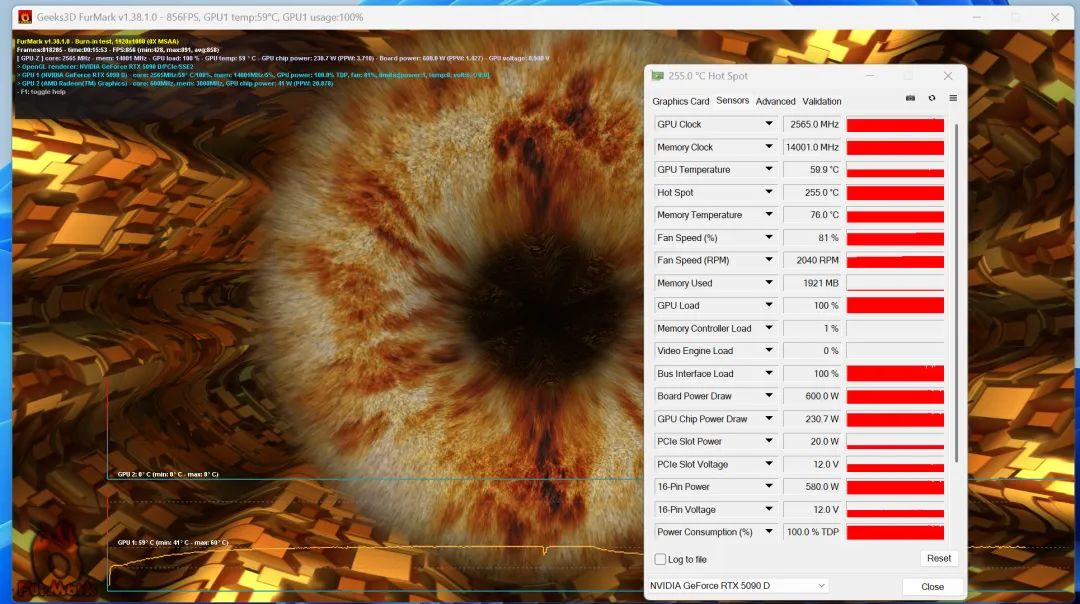The image size is (1080, 604).
Task: Close the FurMark window
Action: 1055,17
